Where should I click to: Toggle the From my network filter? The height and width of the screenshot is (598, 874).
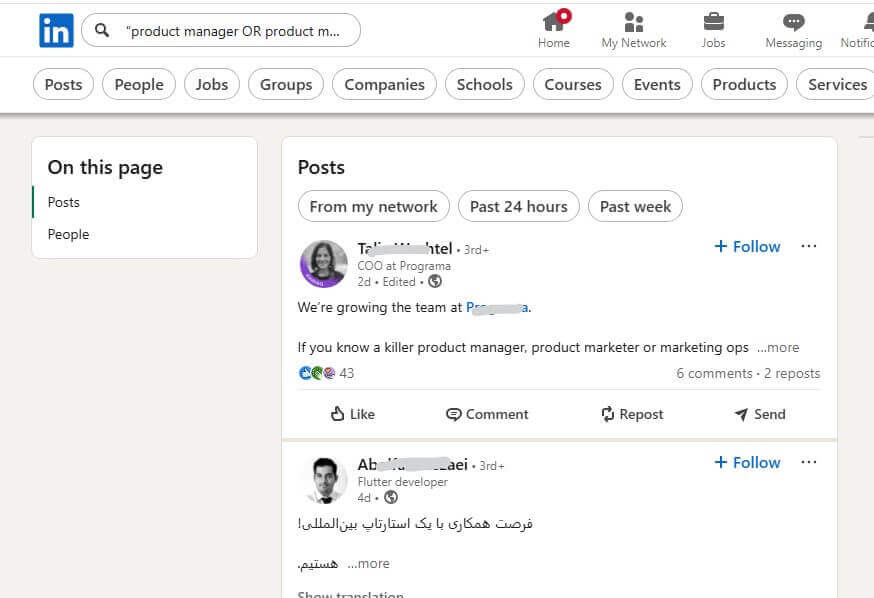373,206
